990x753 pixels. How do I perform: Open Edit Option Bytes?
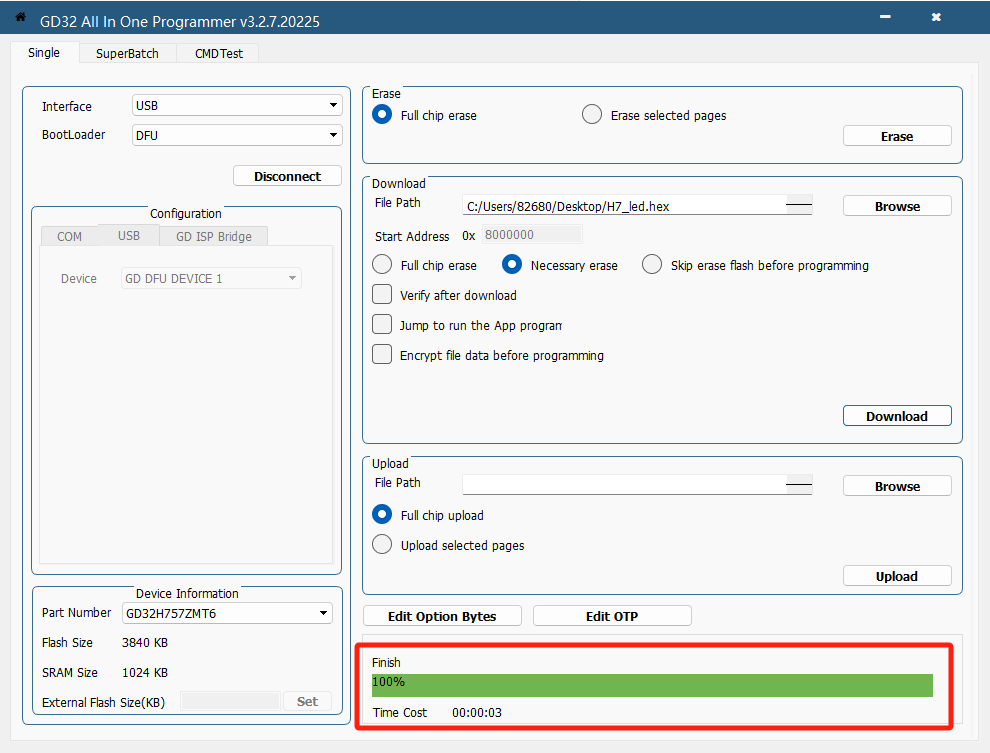pos(442,616)
